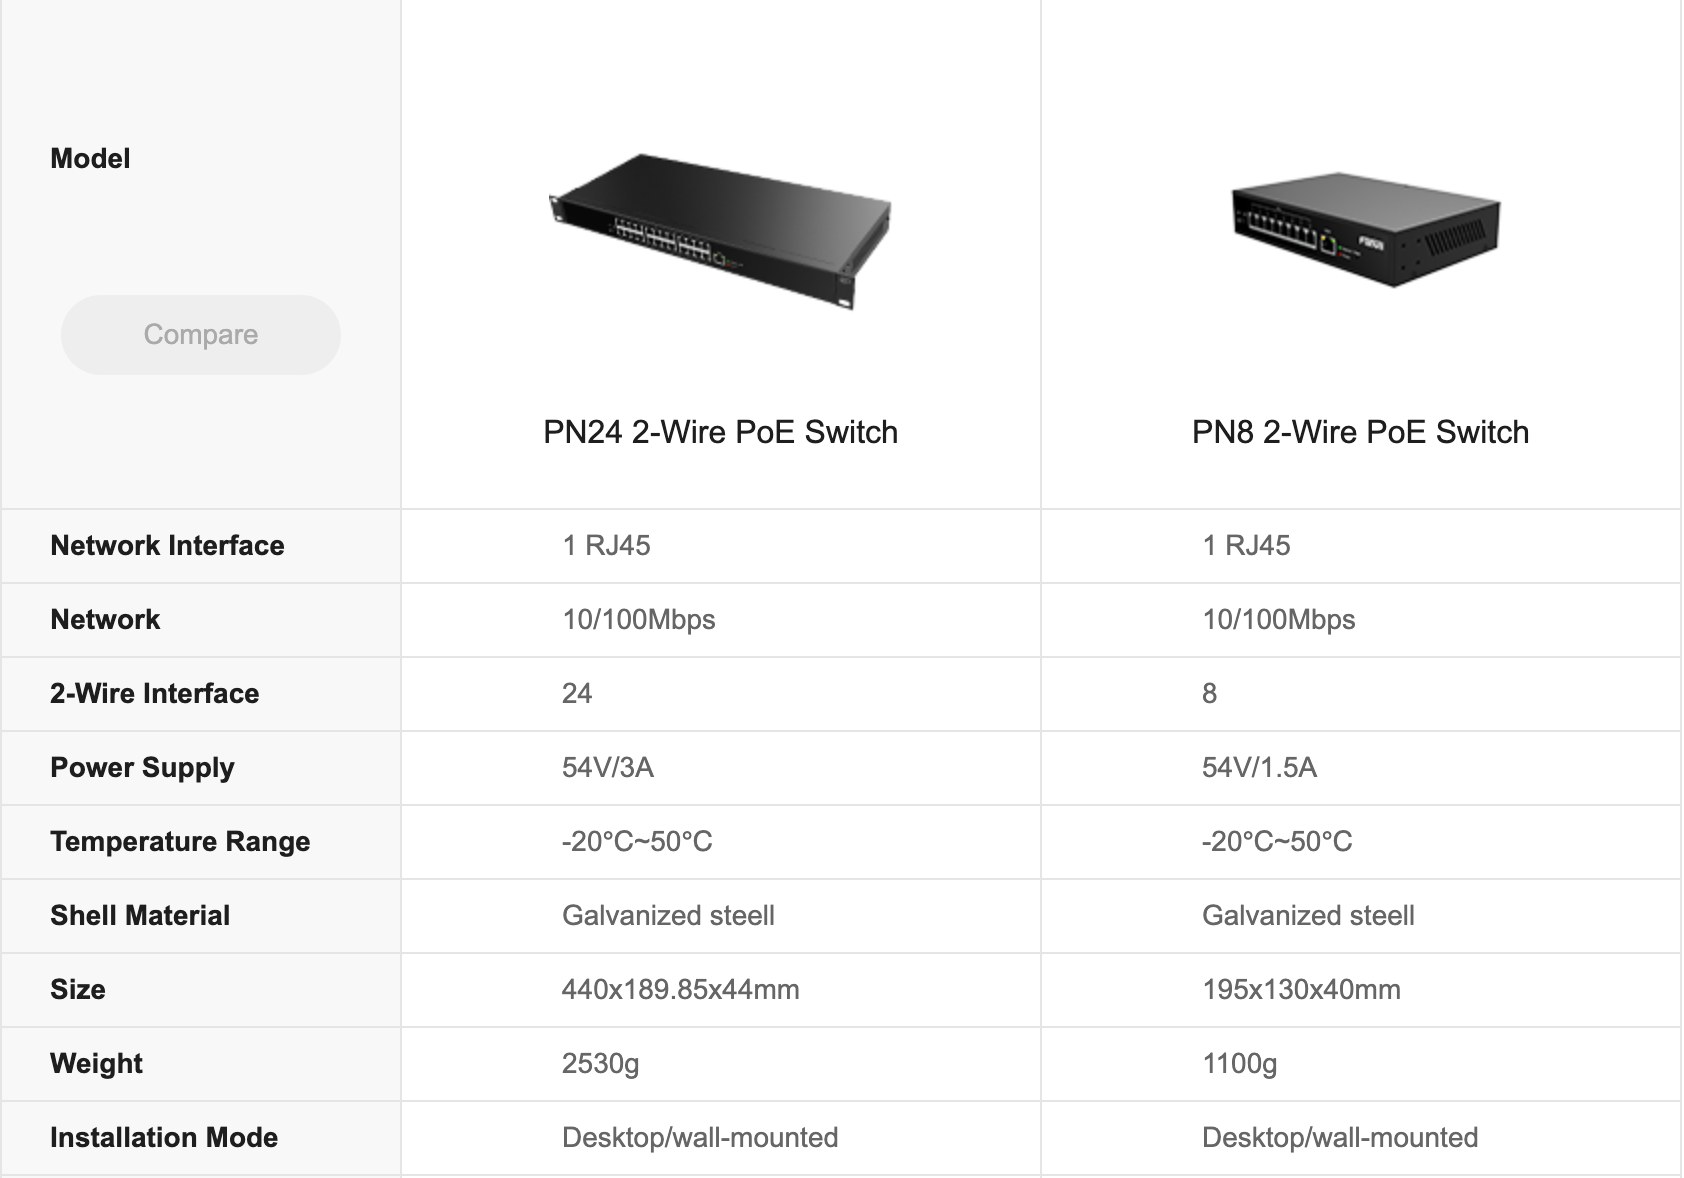Click PN24 network speed 10/100Mbps value

[x=638, y=619]
